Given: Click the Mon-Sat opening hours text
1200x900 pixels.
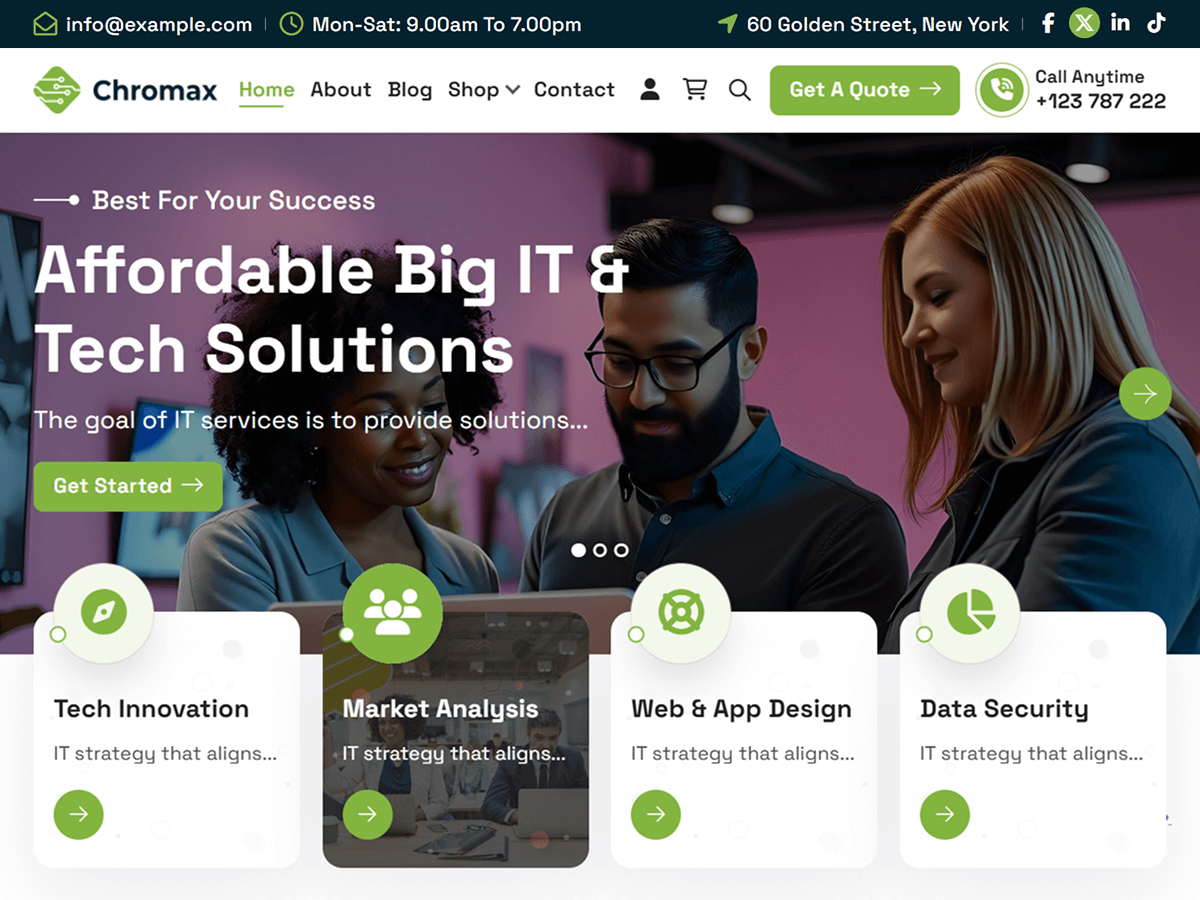Looking at the screenshot, I should pyautogui.click(x=447, y=24).
